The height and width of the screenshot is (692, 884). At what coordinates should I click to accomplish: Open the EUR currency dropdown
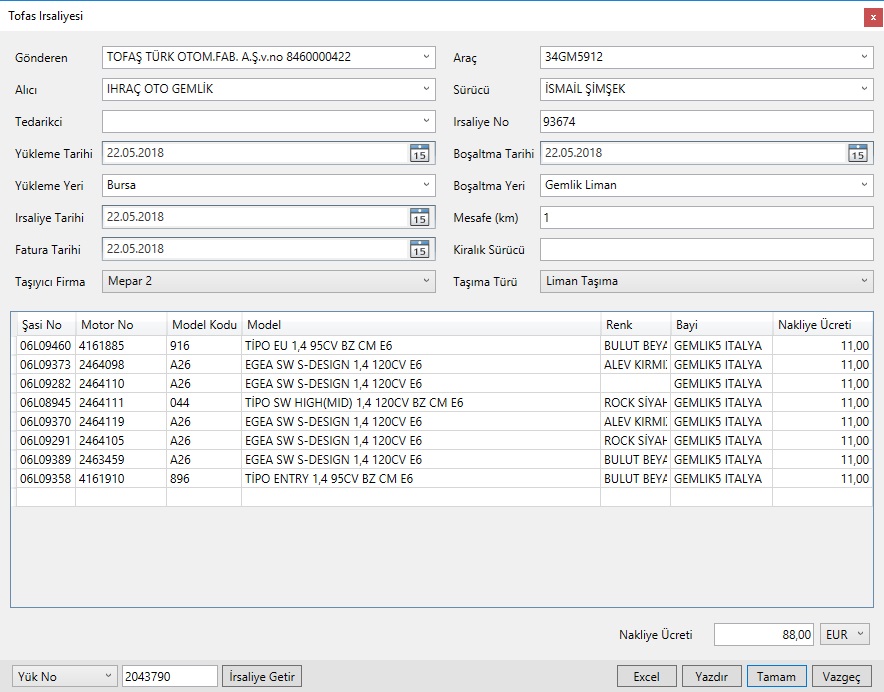point(845,634)
